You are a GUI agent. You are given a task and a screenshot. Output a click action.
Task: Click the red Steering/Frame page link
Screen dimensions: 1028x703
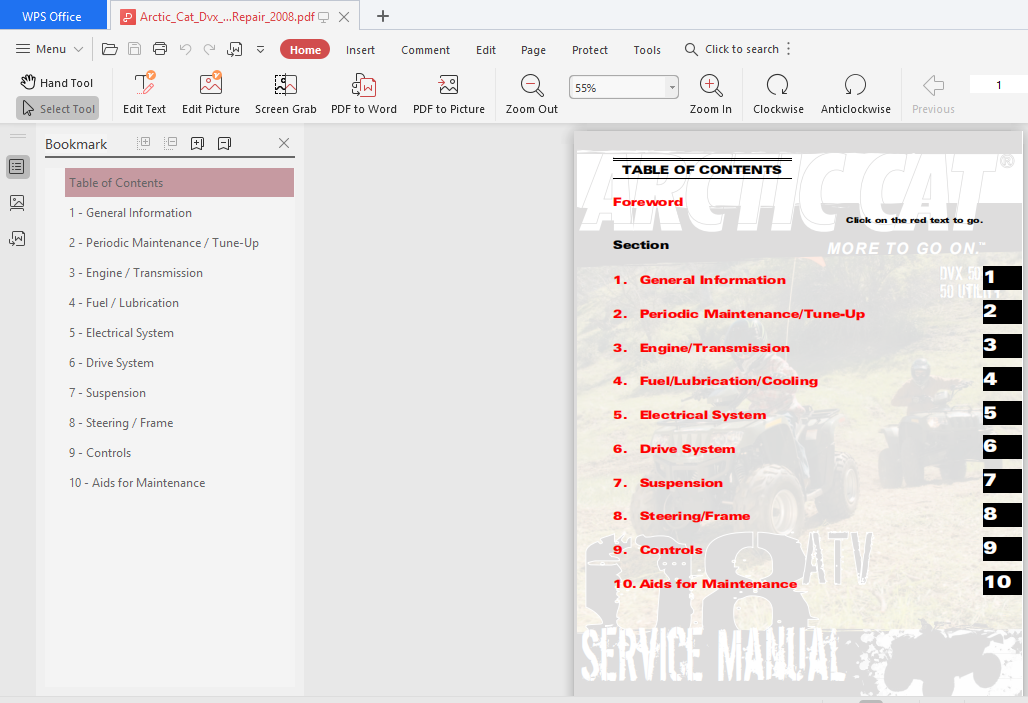[695, 516]
